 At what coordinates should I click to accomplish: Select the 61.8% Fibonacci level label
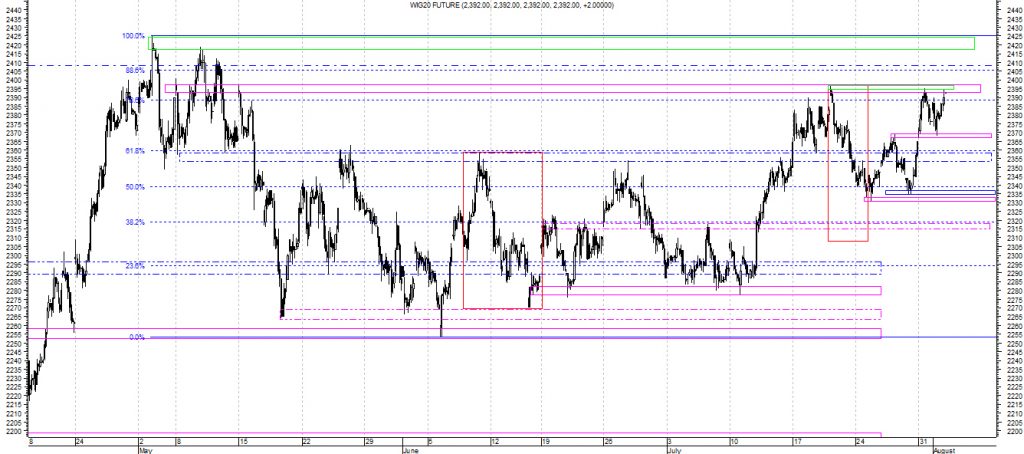point(135,151)
